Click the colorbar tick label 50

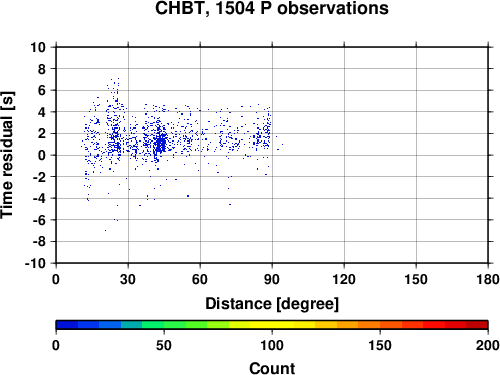pyautogui.click(x=164, y=345)
